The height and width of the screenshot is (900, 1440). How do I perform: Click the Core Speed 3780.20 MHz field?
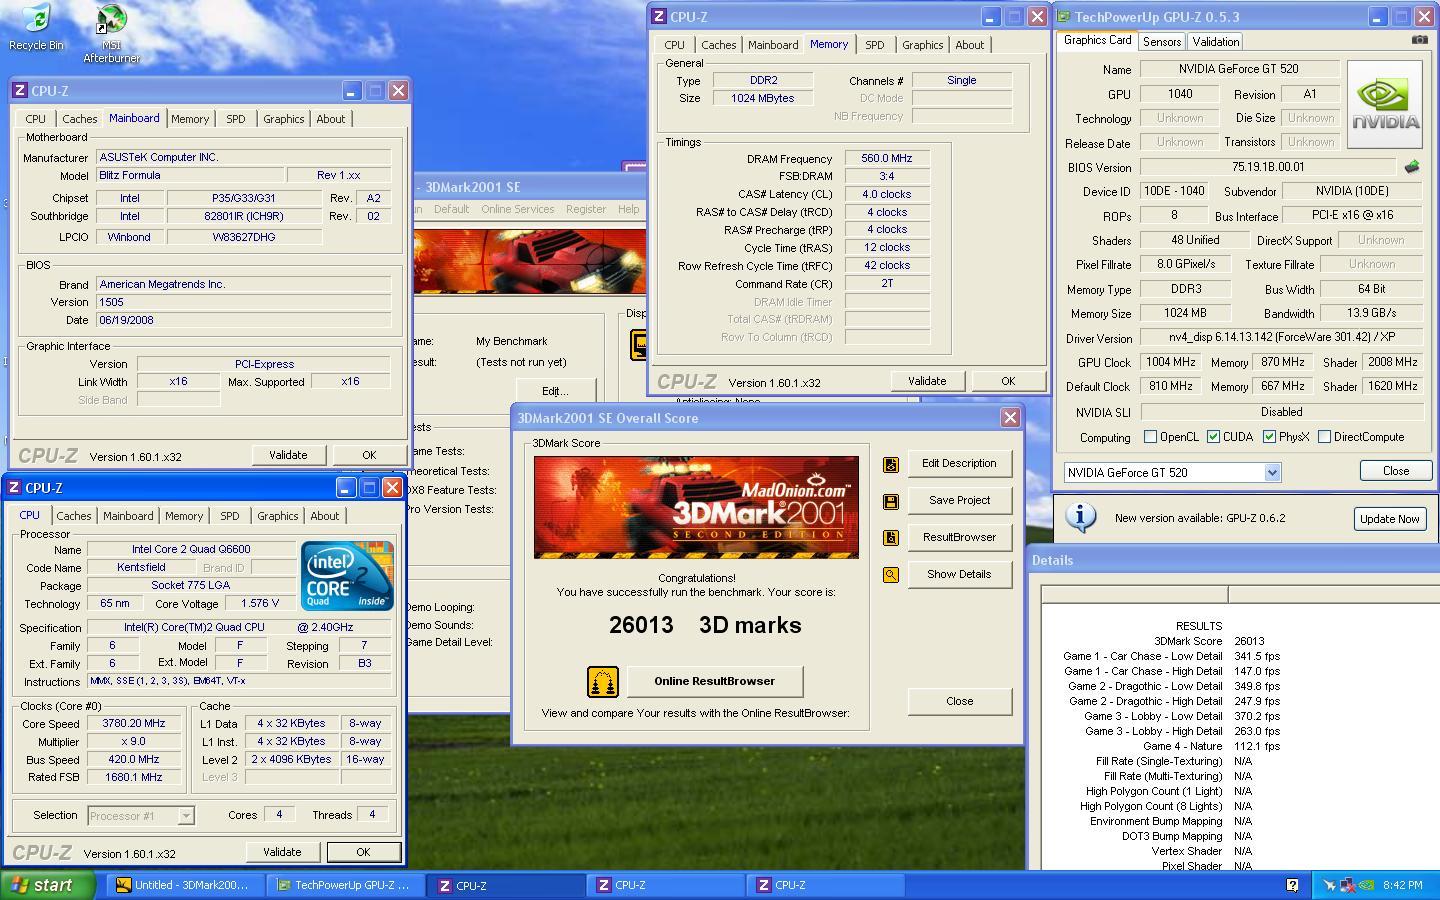(x=135, y=724)
